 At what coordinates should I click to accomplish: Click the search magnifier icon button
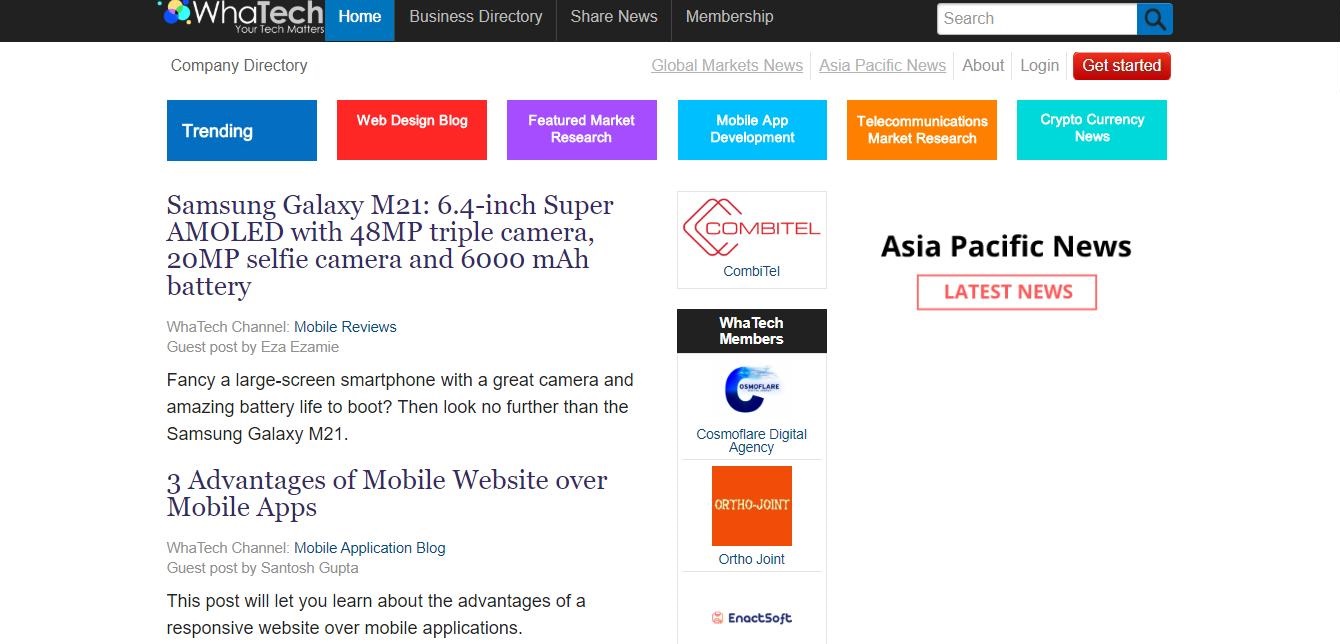point(1155,19)
